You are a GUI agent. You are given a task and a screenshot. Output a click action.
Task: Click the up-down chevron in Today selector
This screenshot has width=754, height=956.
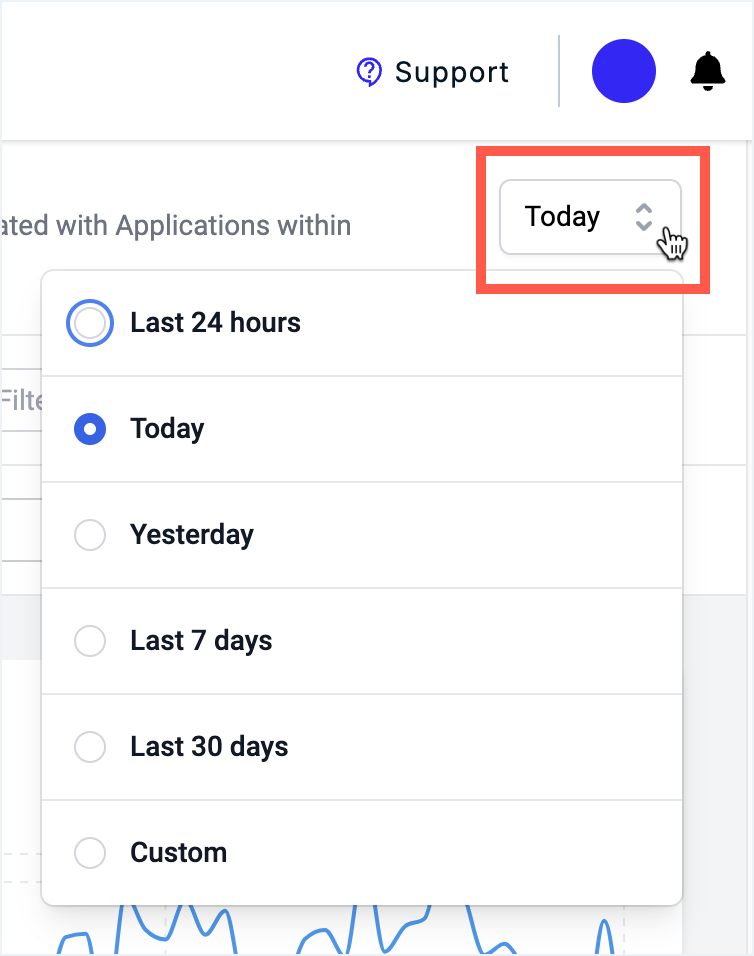tap(644, 217)
